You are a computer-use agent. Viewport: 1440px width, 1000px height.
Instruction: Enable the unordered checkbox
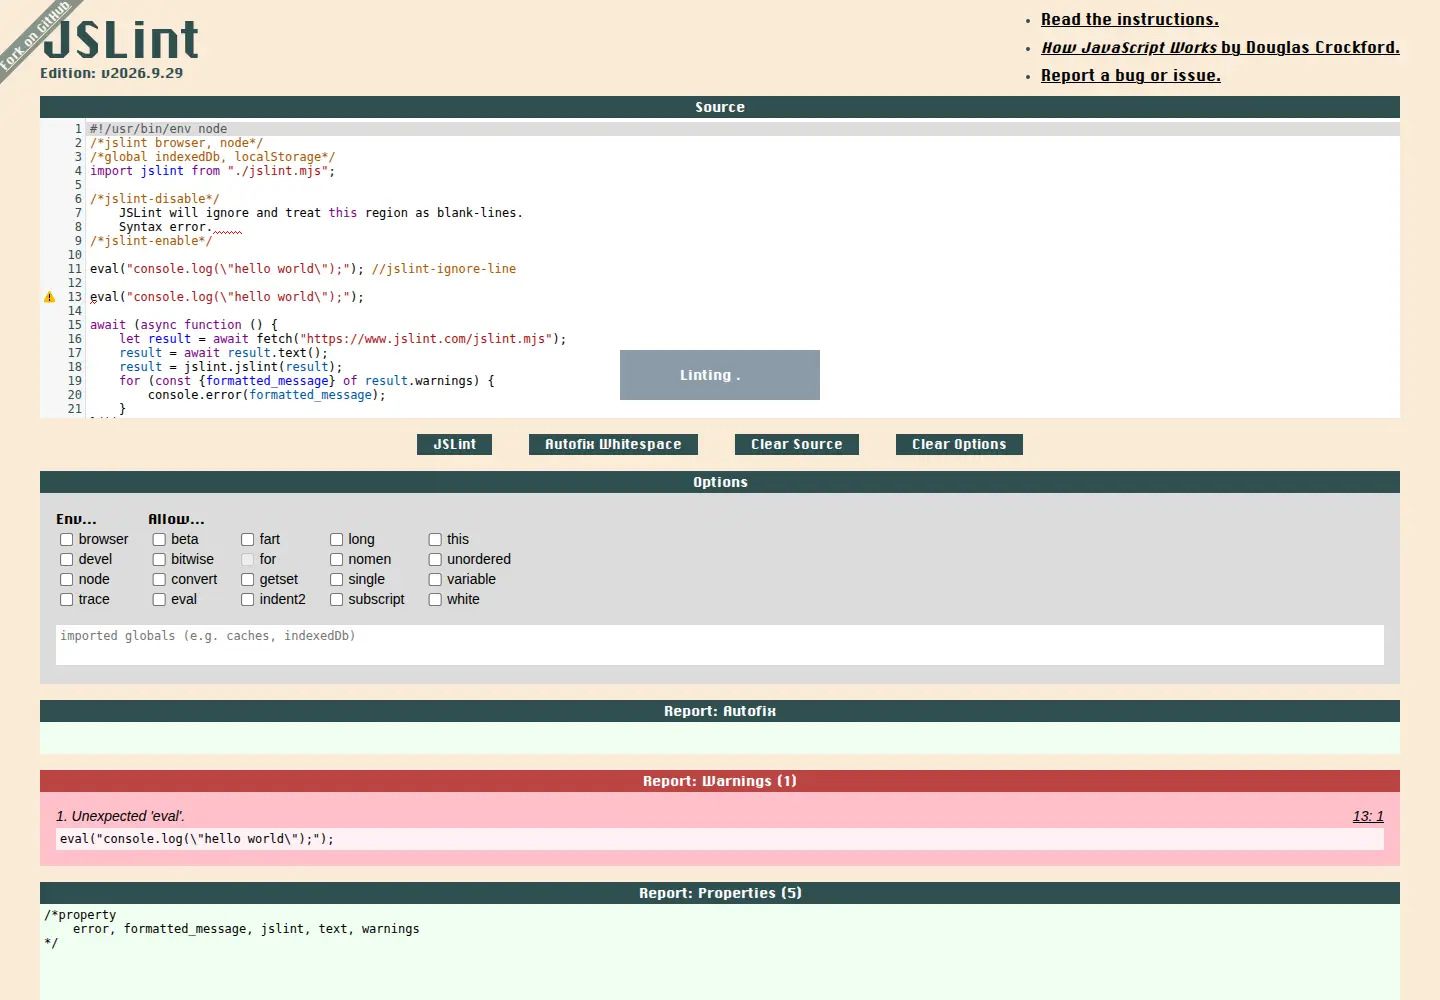[x=436, y=560]
